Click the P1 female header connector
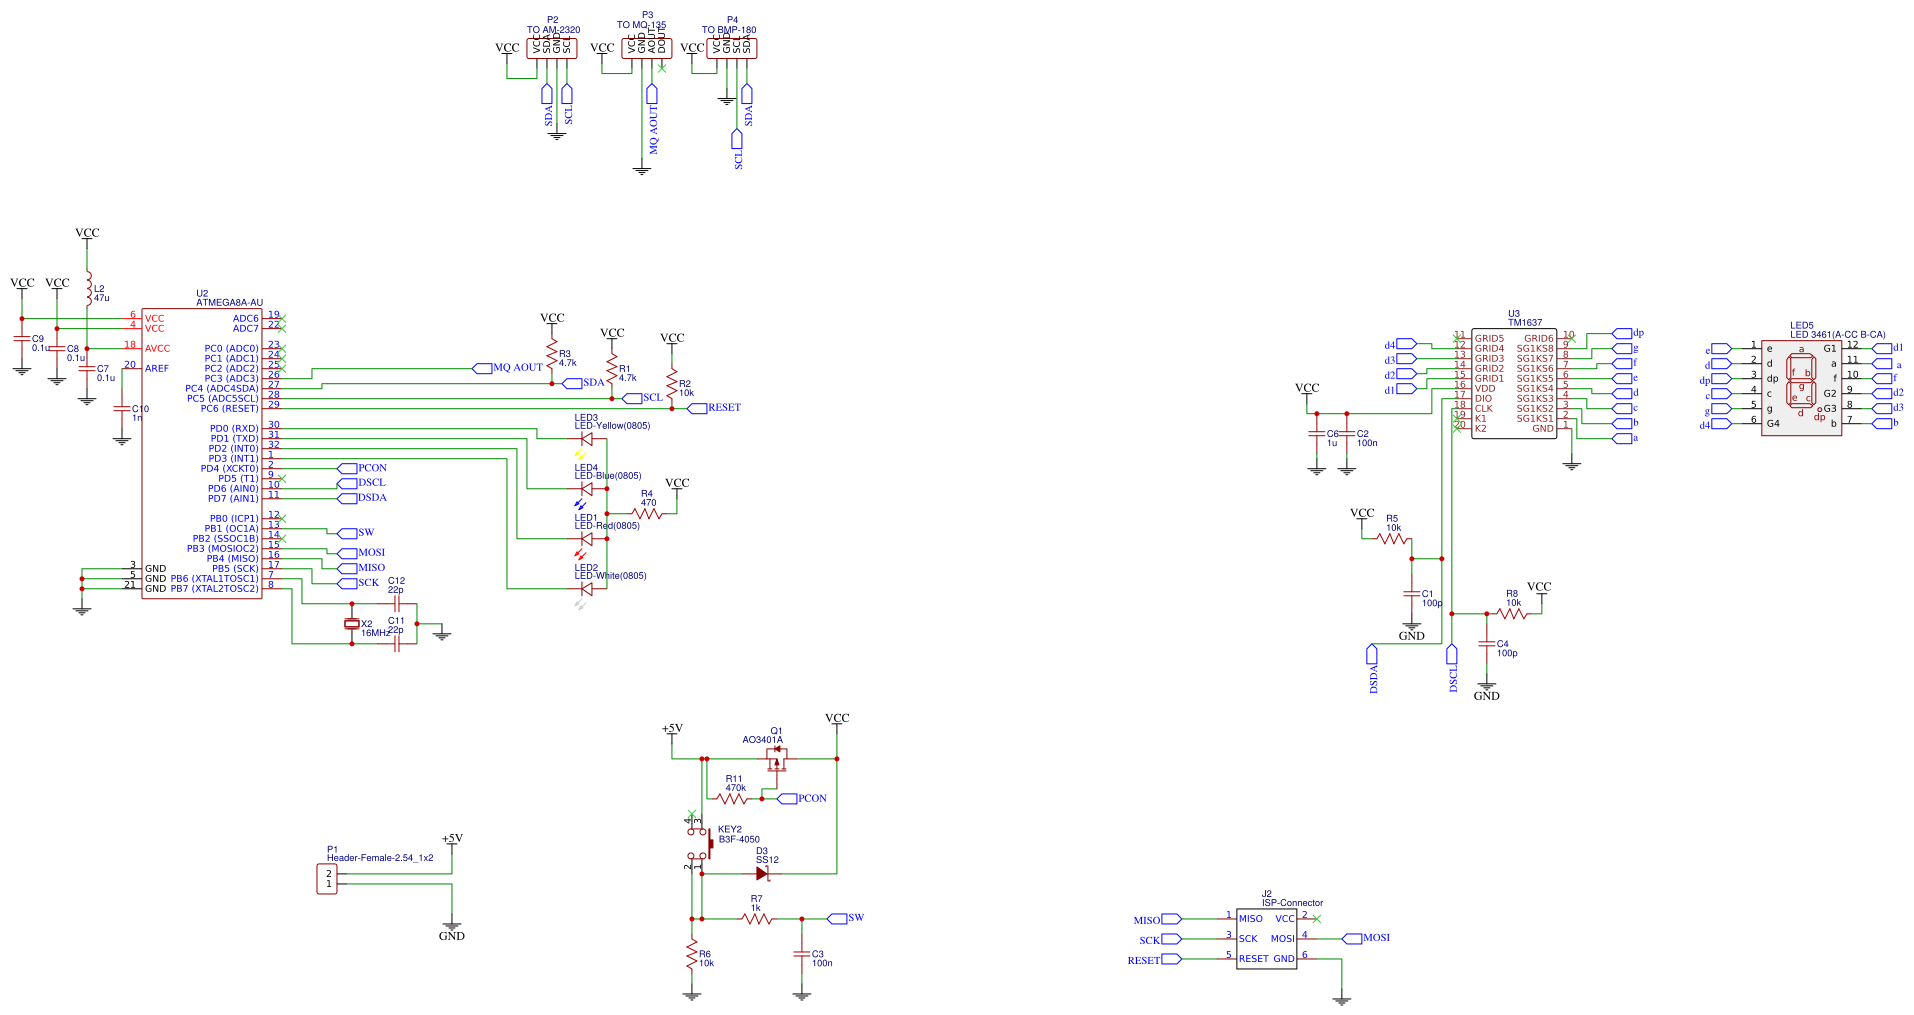The width and height of the screenshot is (1914, 1015). tap(327, 879)
